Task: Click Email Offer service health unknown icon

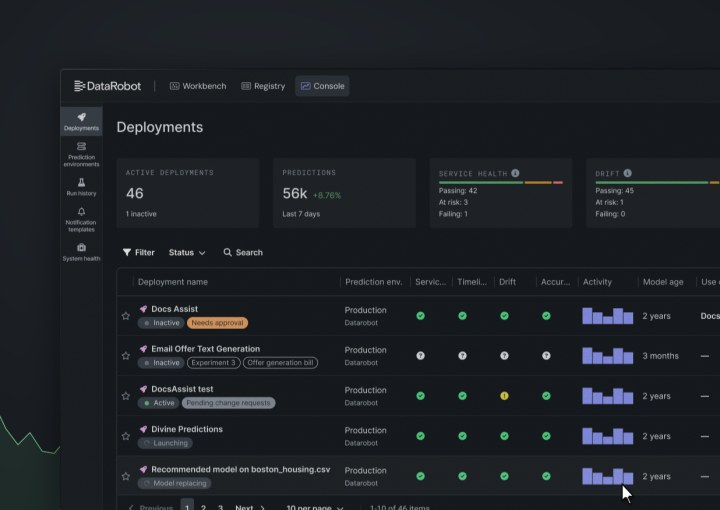Action: (420, 356)
